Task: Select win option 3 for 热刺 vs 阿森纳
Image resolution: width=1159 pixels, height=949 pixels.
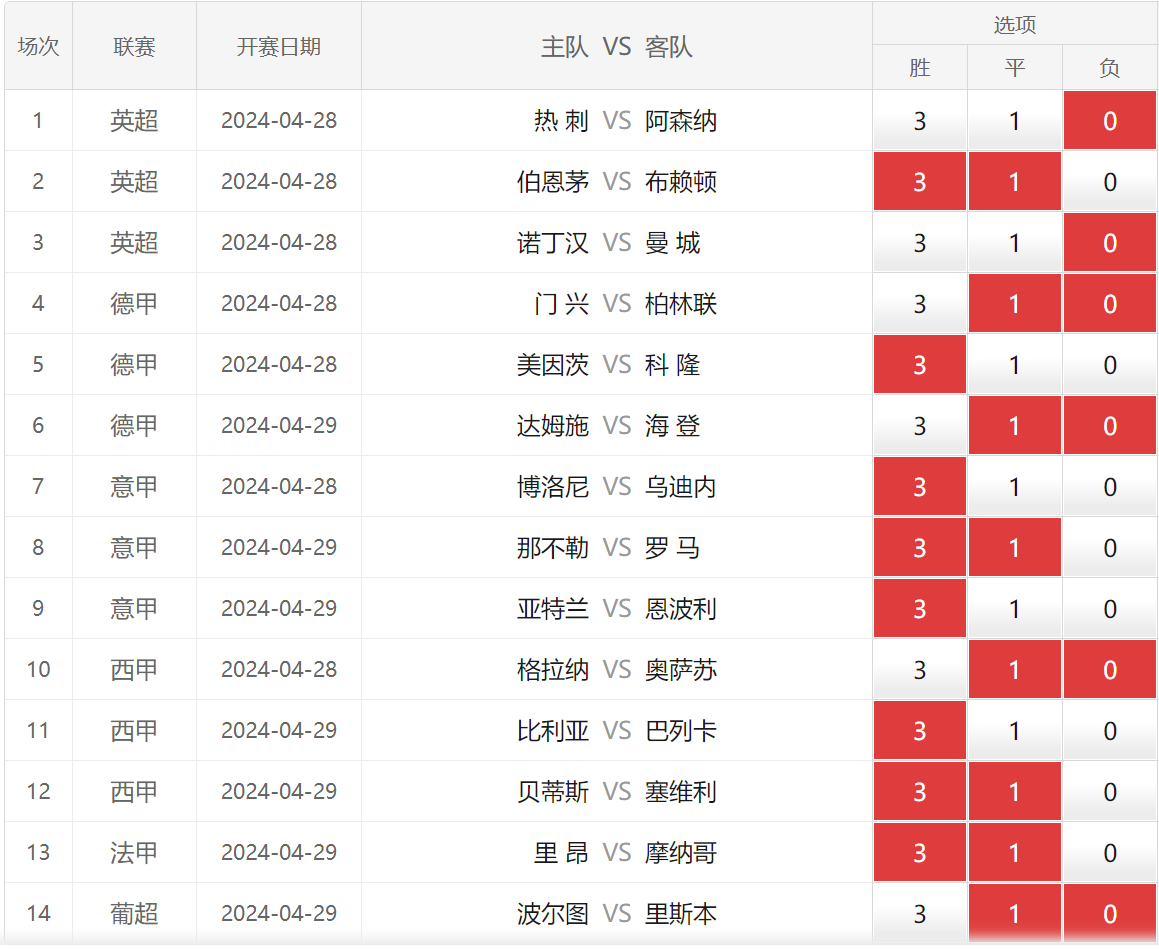Action: (920, 120)
